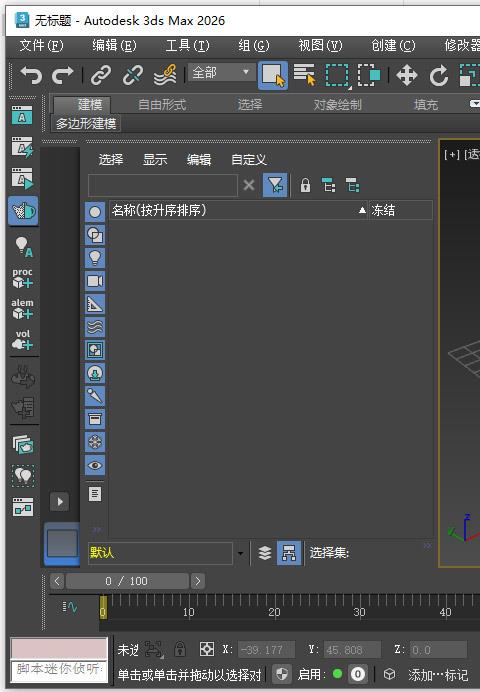Open the scene explorer 选择 menu
The width and height of the screenshot is (480, 692).
coord(111,159)
